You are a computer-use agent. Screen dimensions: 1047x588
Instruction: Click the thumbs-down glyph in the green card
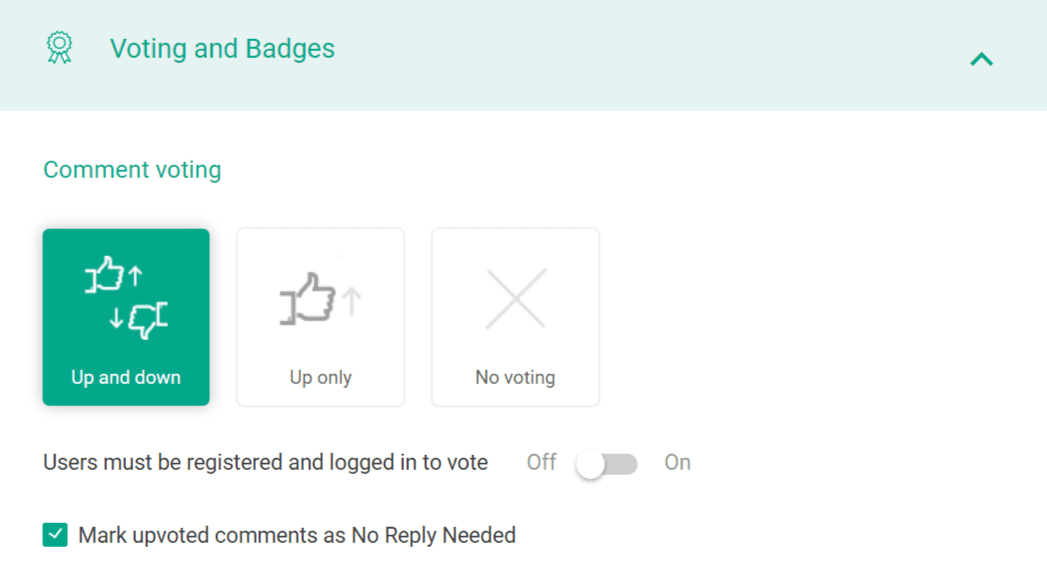point(148,319)
